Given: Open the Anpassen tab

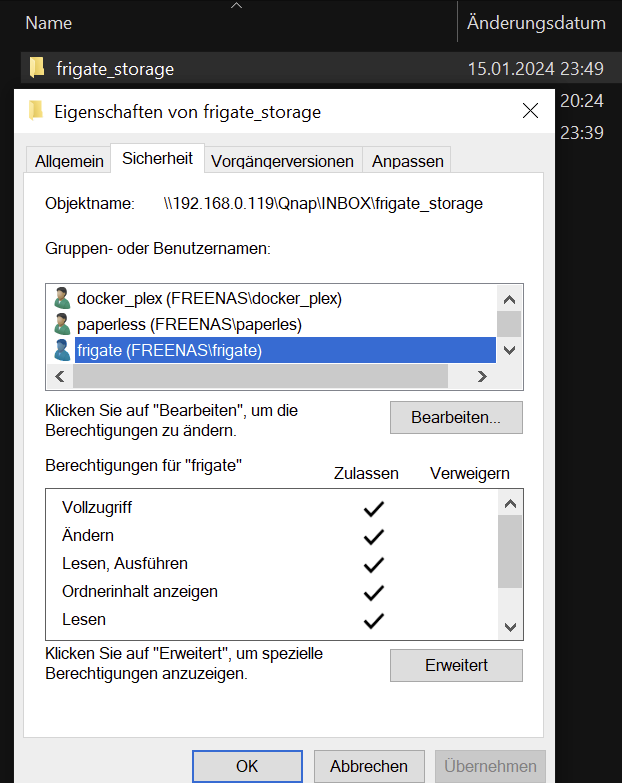Looking at the screenshot, I should (x=408, y=161).
